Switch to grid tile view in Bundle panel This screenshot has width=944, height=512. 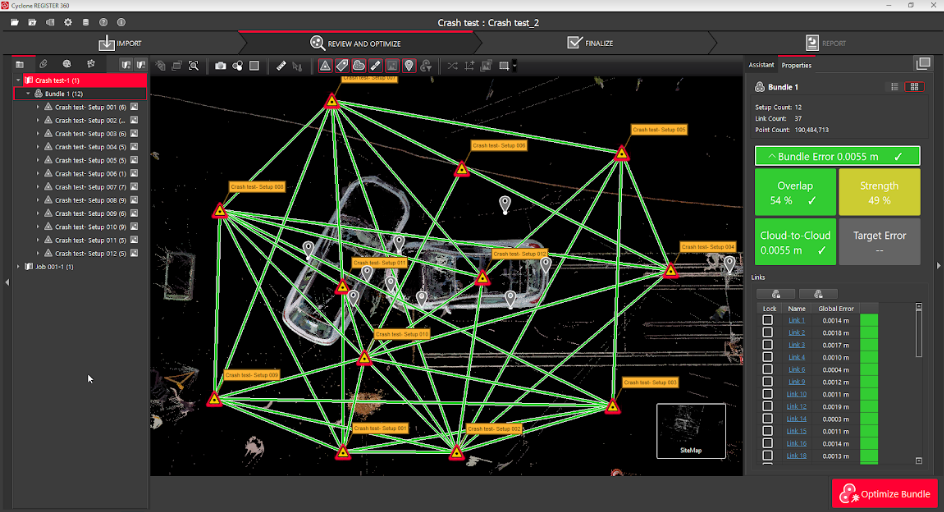(912, 87)
